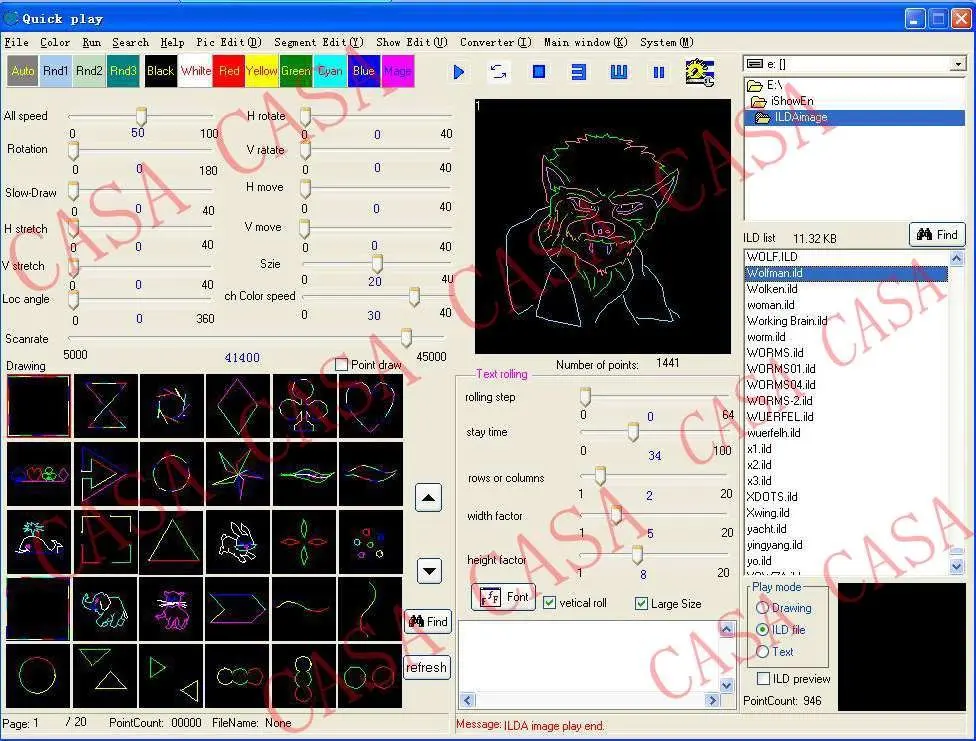The height and width of the screenshot is (741, 976).
Task: Click the page up arrow button
Action: pos(428,498)
